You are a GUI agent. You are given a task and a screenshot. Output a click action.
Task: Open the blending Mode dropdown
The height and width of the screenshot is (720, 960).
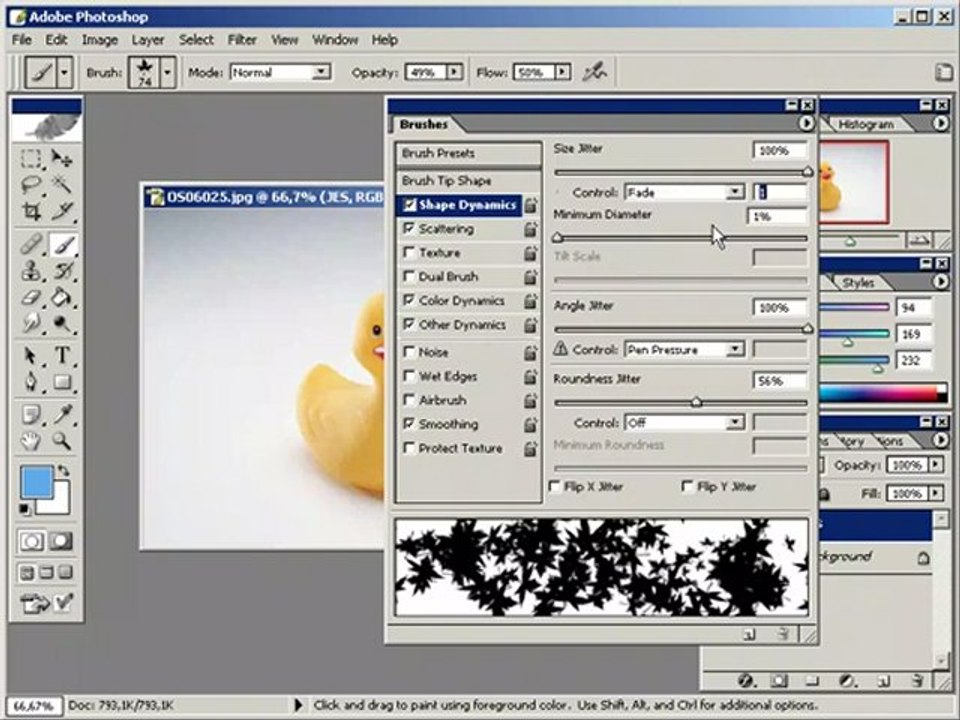pyautogui.click(x=320, y=72)
